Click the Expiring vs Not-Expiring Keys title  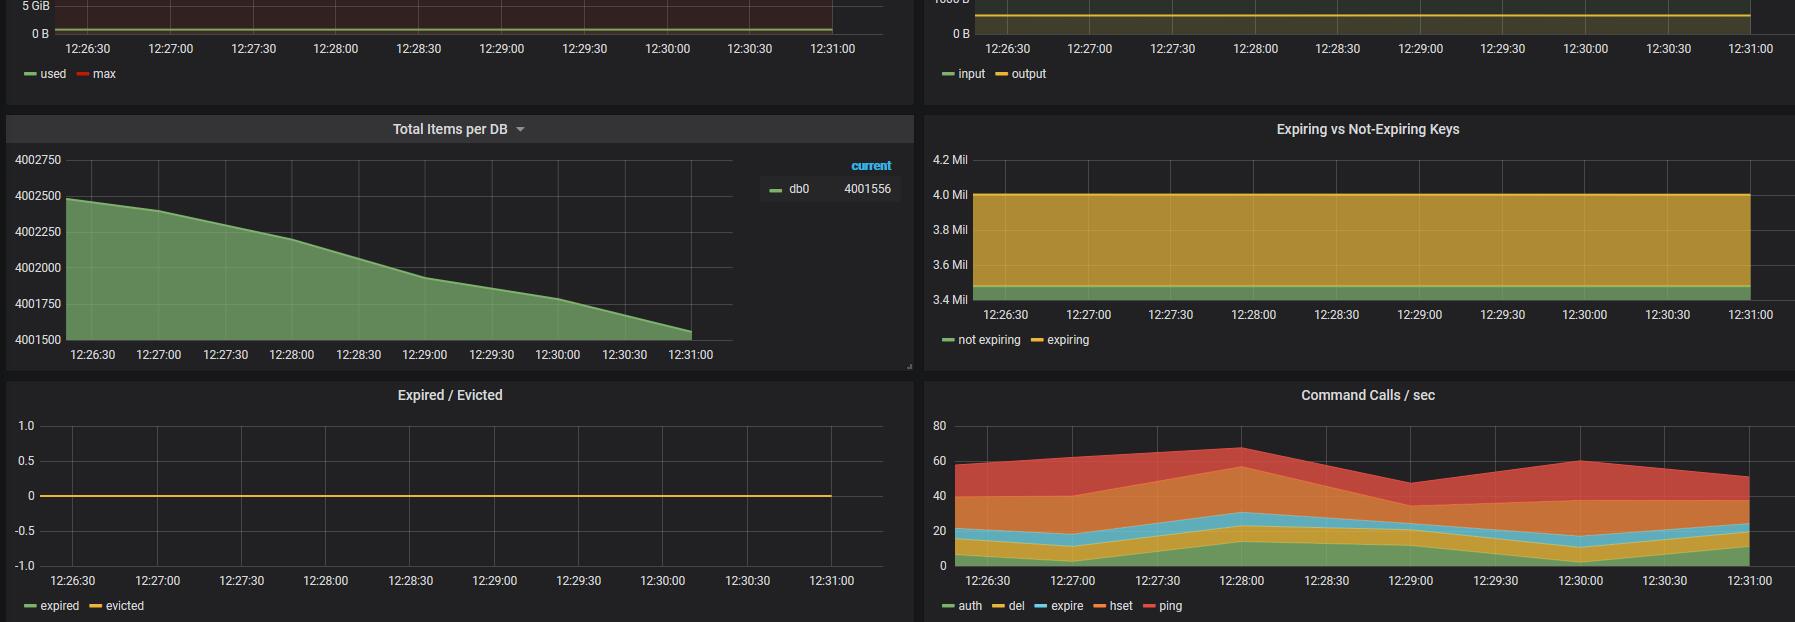pos(1367,129)
